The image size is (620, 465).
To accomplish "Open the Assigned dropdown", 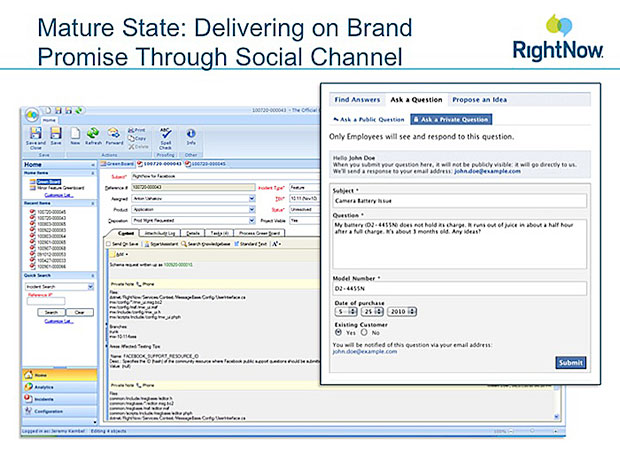I will click(252, 198).
